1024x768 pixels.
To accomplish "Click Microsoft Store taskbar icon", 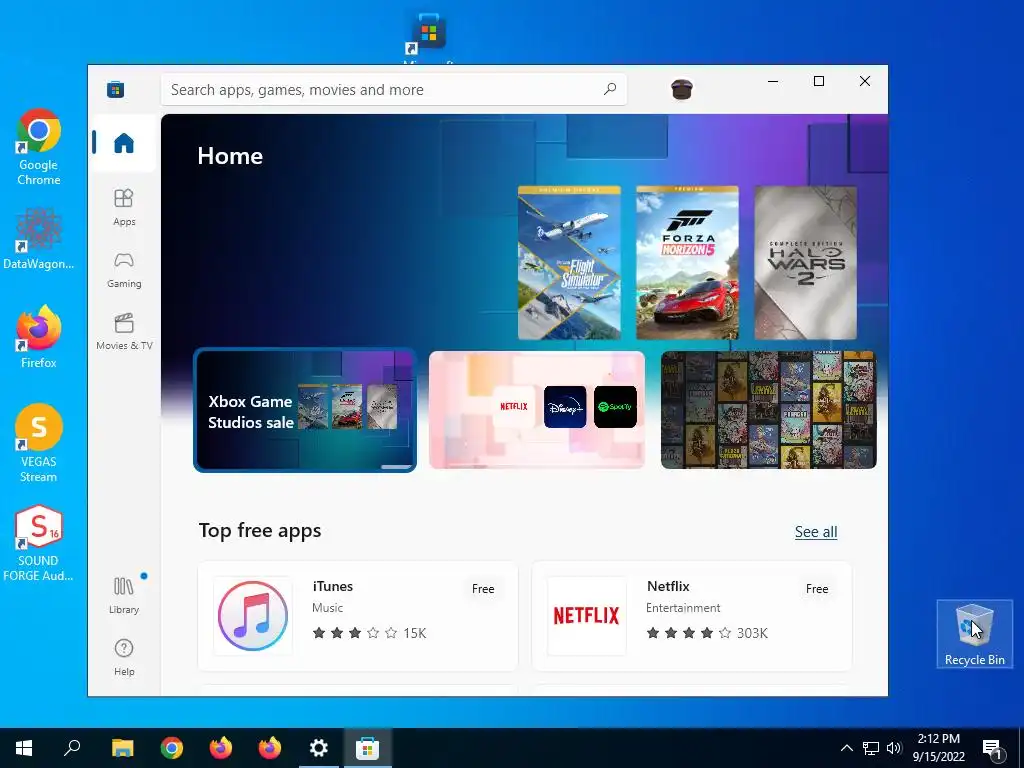I will pyautogui.click(x=368, y=748).
